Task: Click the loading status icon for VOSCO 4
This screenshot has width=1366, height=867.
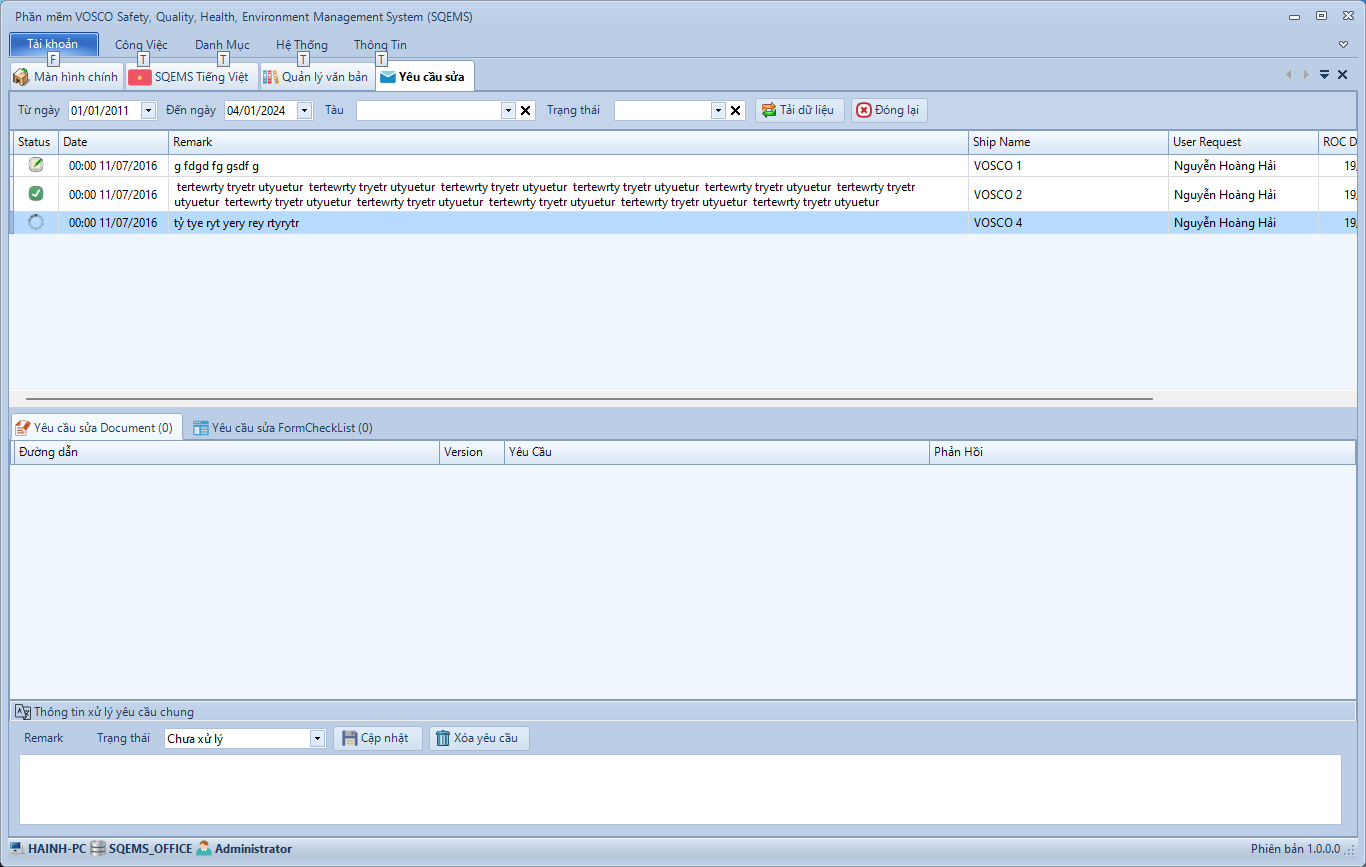Action: click(x=36, y=222)
